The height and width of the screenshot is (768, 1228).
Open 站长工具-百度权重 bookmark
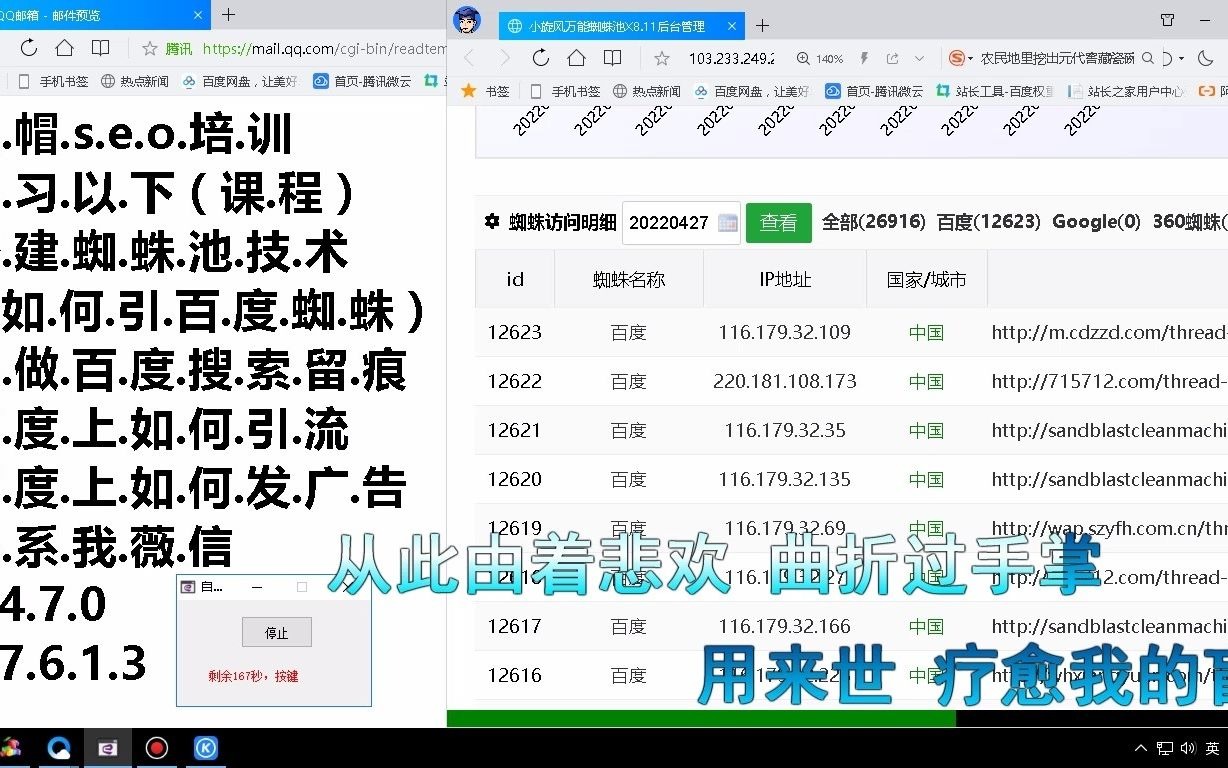click(x=994, y=91)
